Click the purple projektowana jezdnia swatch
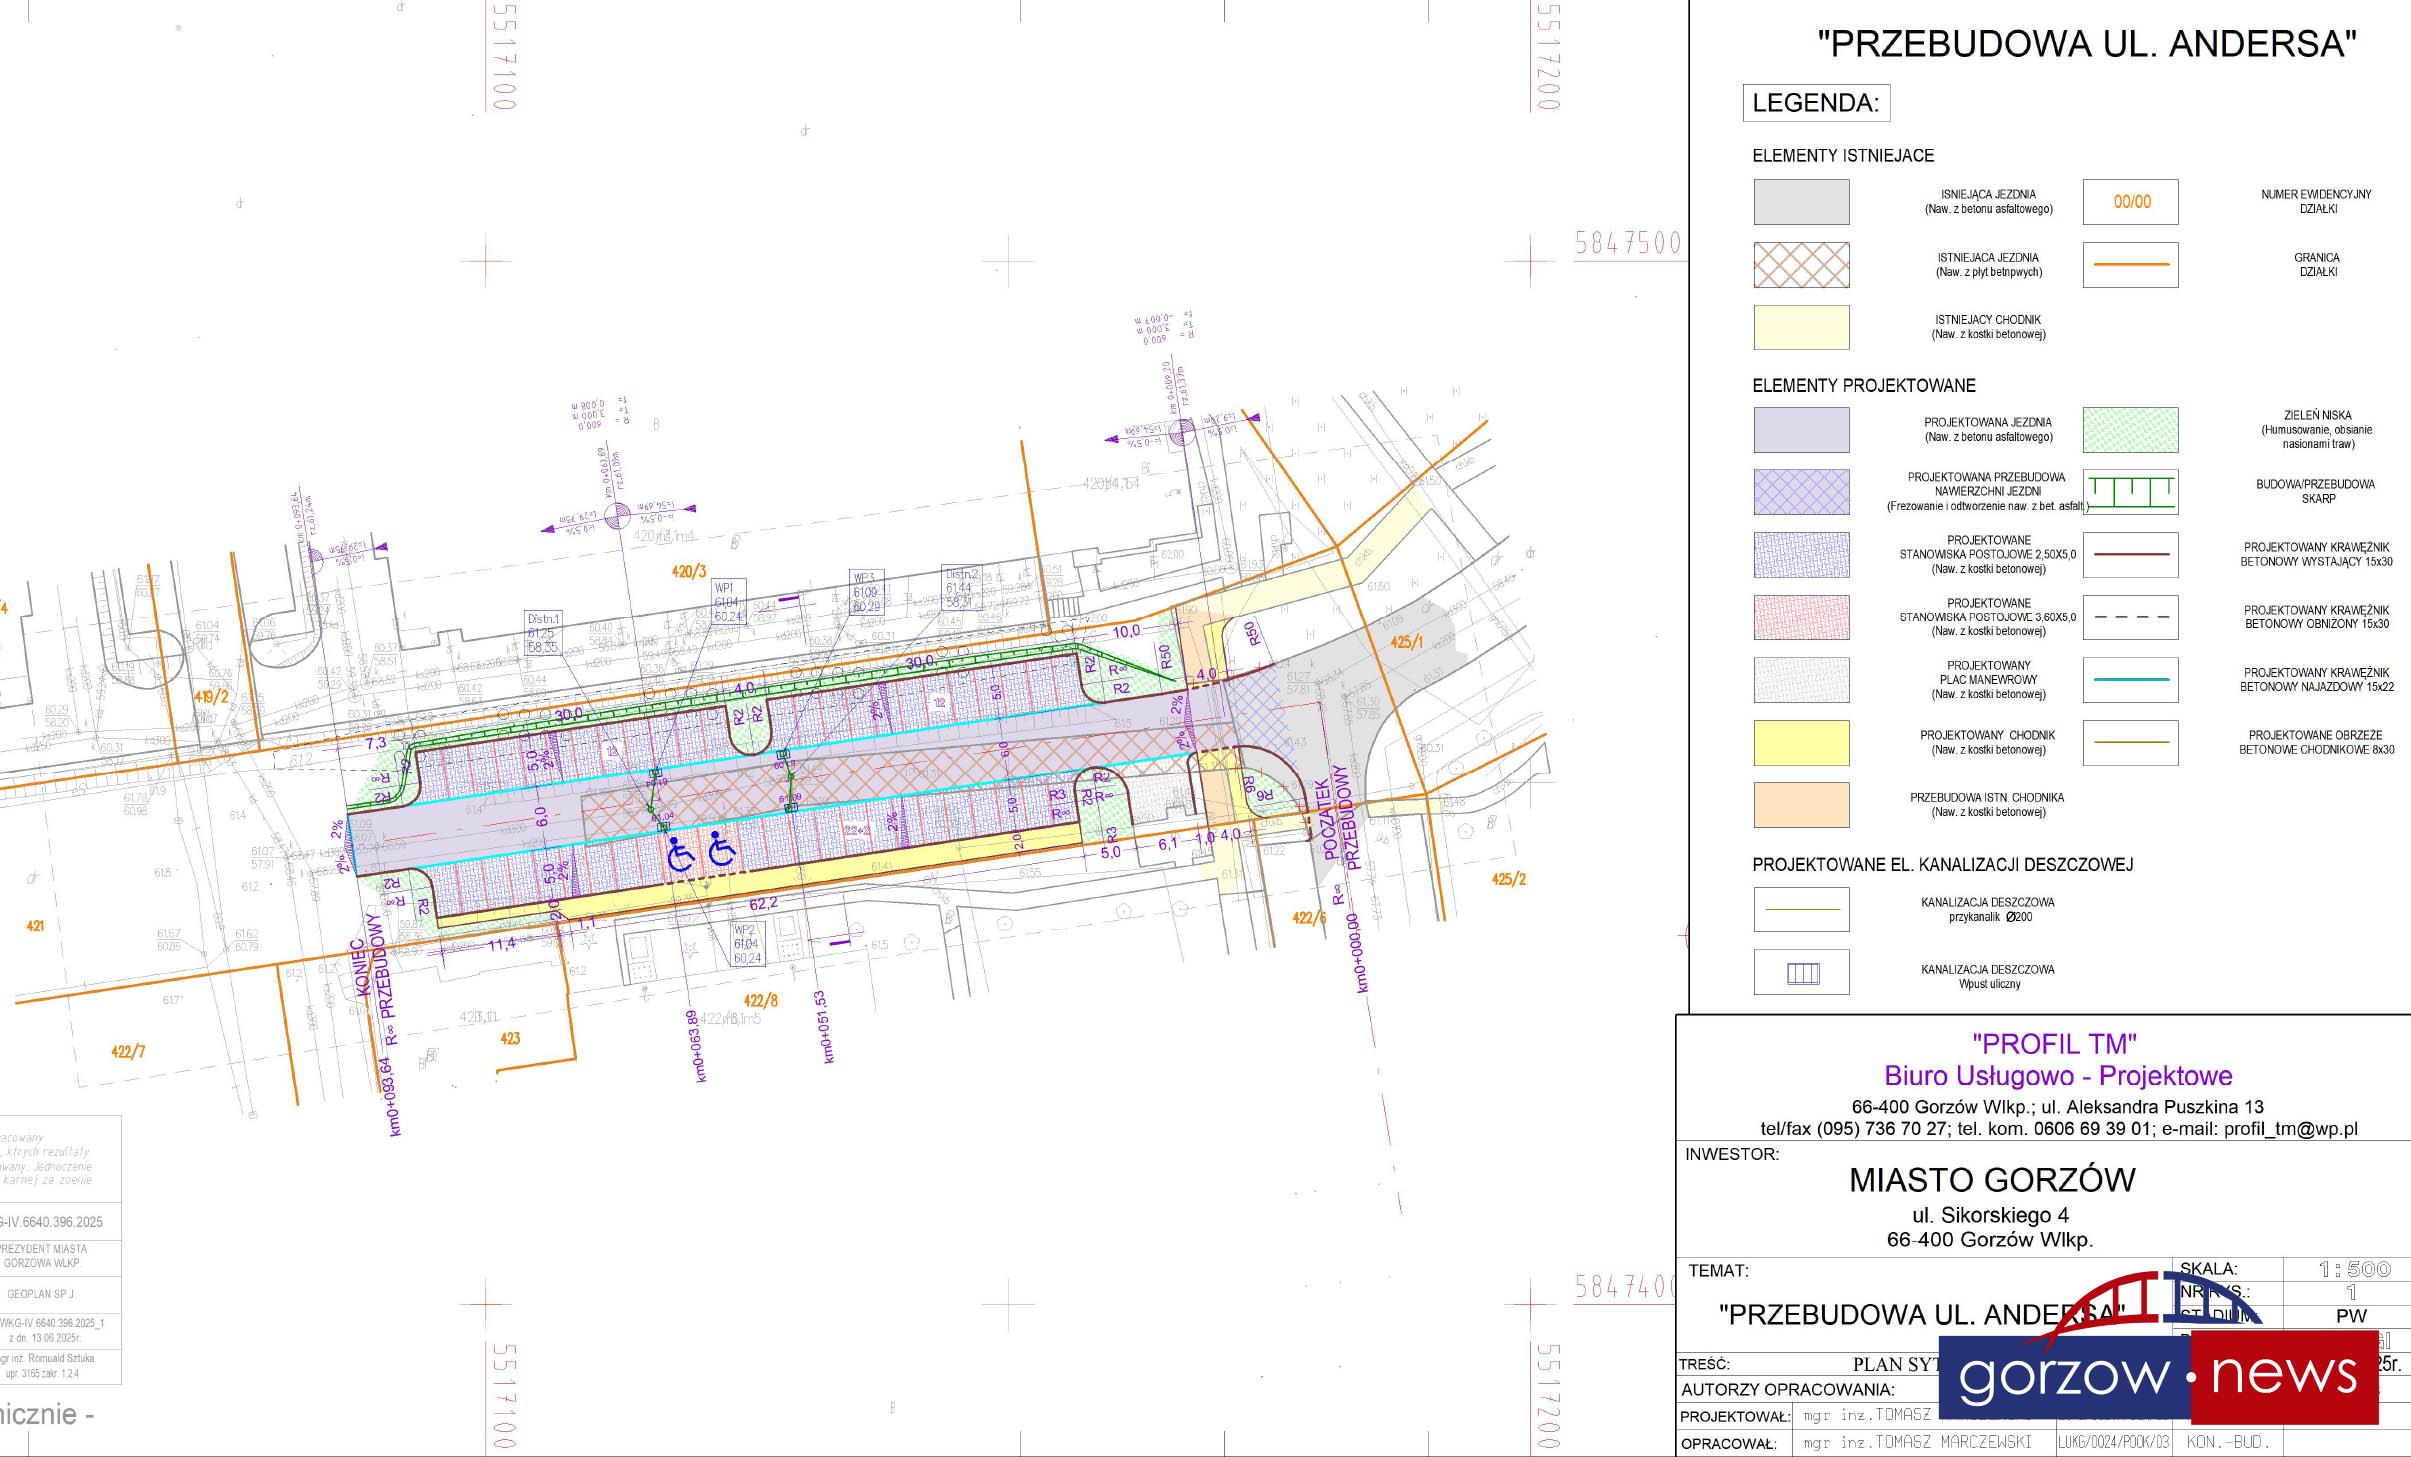The height and width of the screenshot is (1457, 2411). click(1801, 430)
